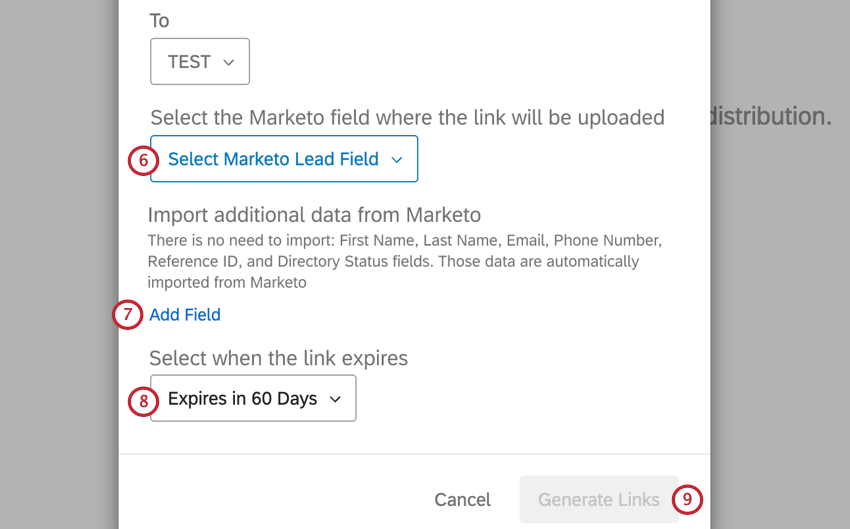This screenshot has width=850, height=529.
Task: Click the "distribution." text behind the dialog
Action: 770,116
